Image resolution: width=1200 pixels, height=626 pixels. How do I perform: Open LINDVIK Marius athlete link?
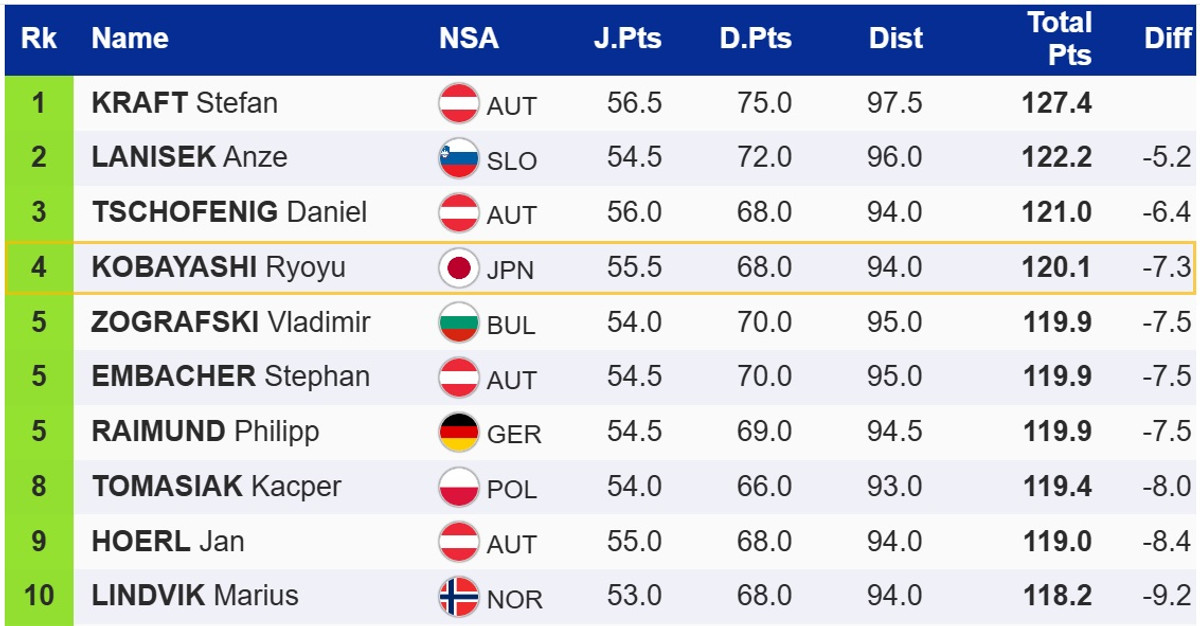click(x=195, y=596)
